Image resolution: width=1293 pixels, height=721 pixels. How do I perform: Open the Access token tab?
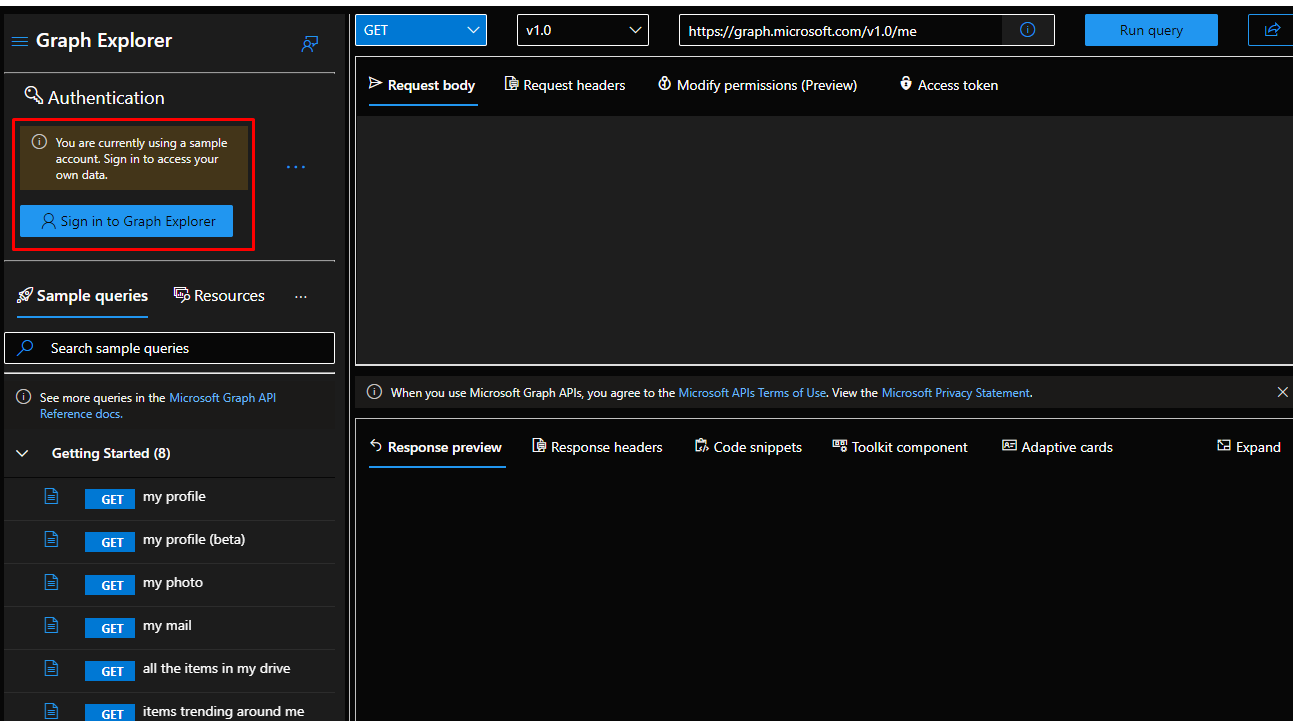[x=948, y=85]
